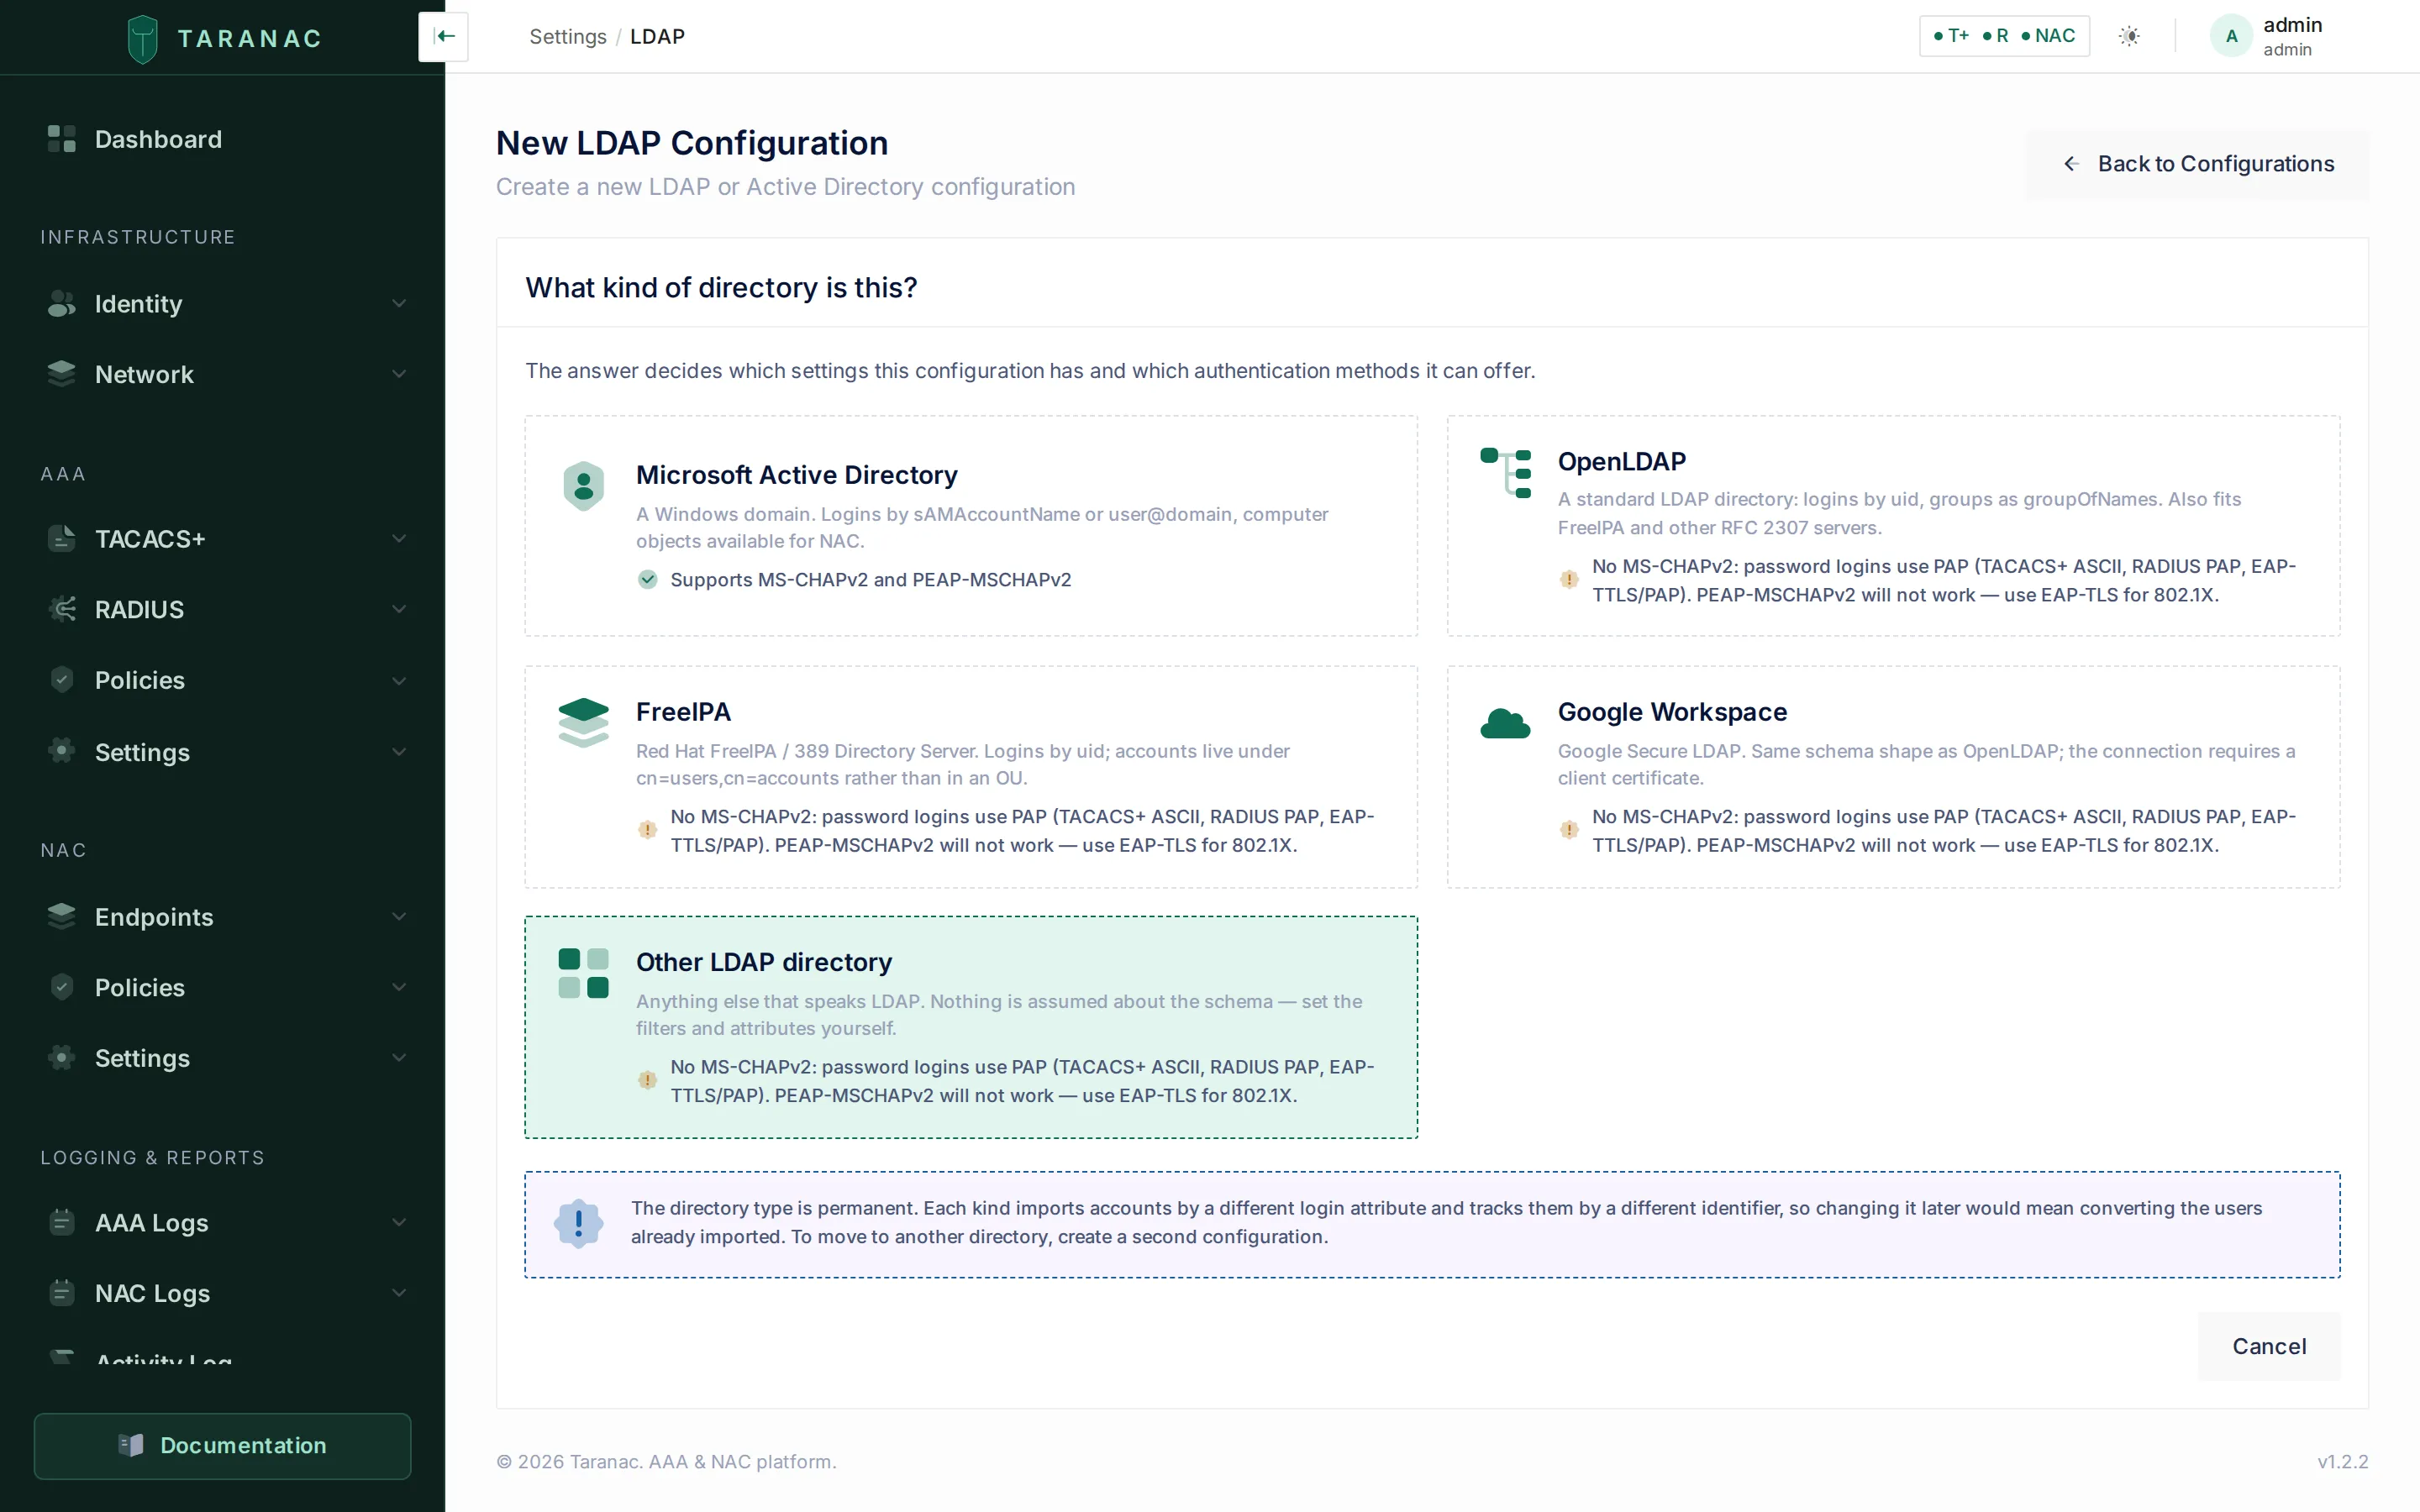Click the v1.2.2 version text

click(2342, 1461)
